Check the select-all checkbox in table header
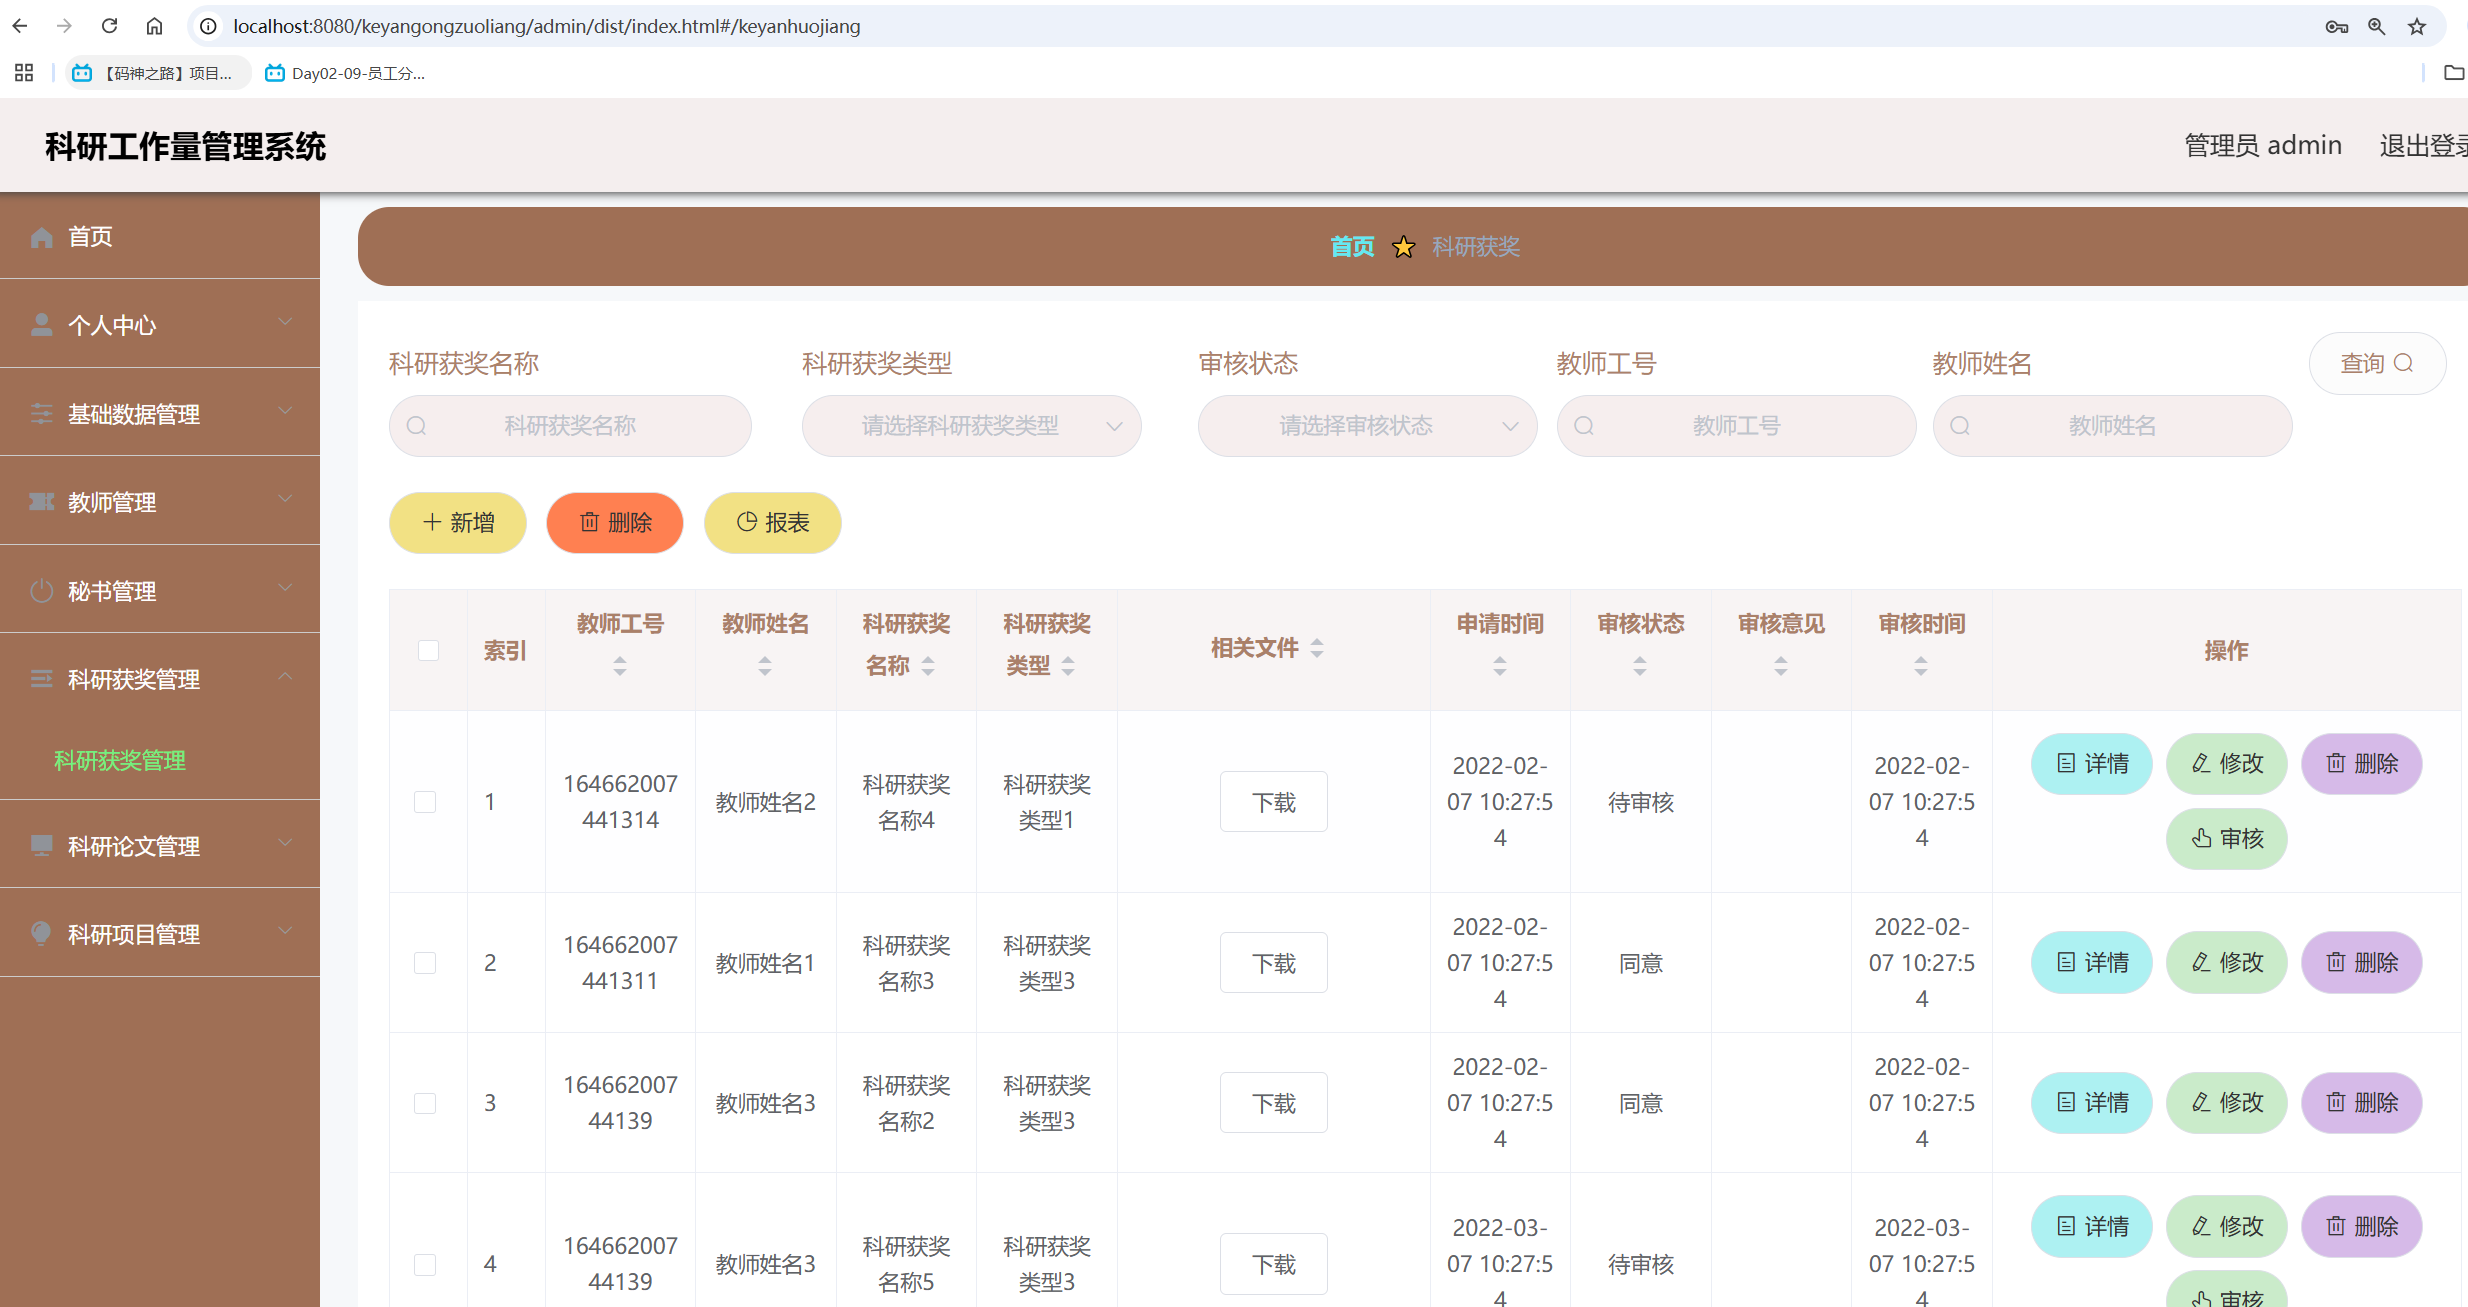 click(428, 650)
